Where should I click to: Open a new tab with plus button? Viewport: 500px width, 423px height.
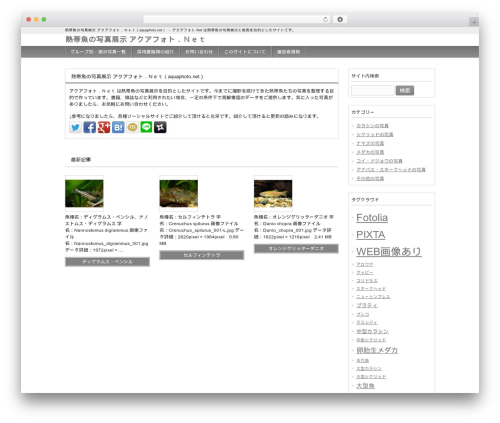coord(474,22)
